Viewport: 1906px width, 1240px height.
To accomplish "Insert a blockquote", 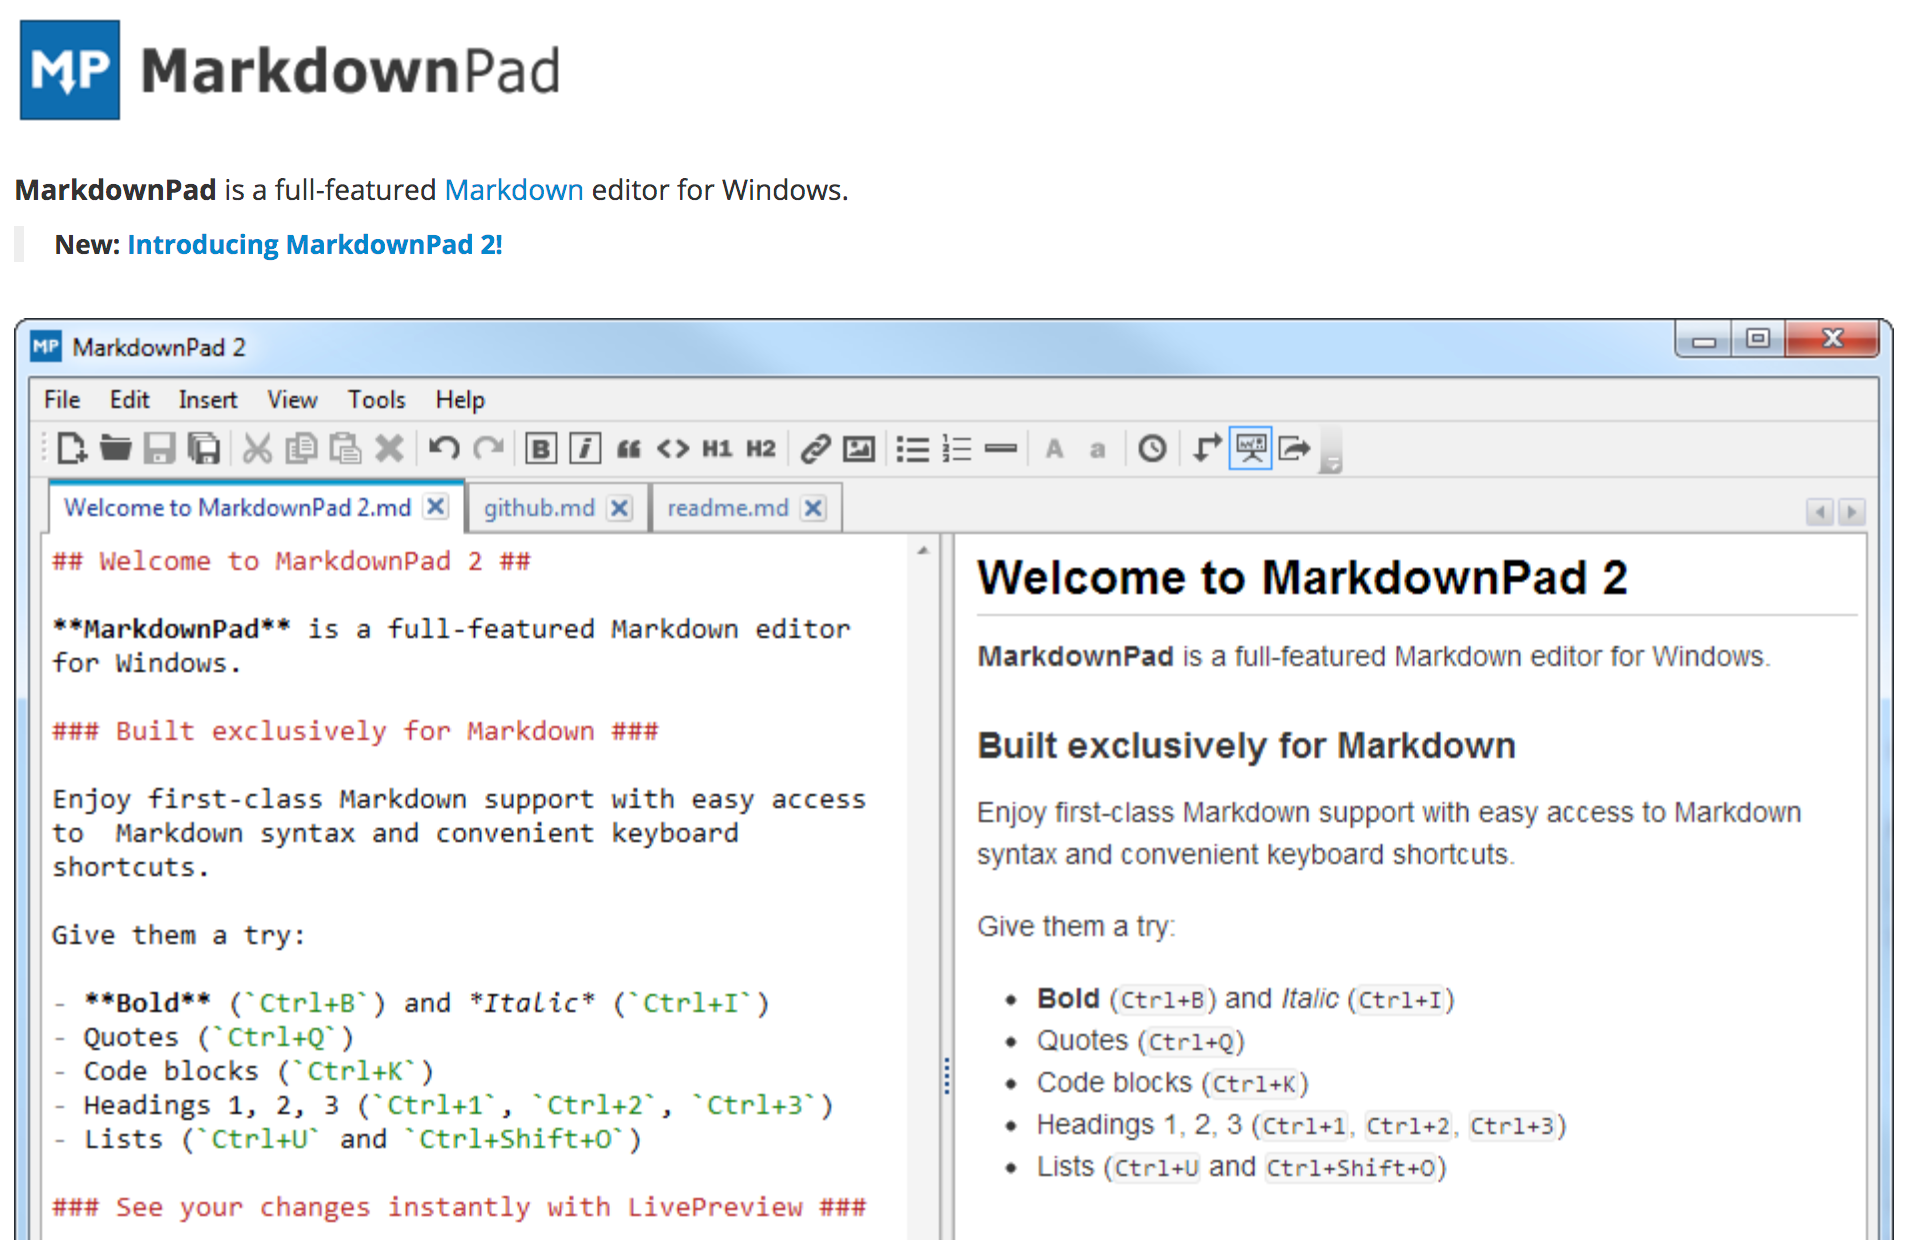I will (628, 448).
